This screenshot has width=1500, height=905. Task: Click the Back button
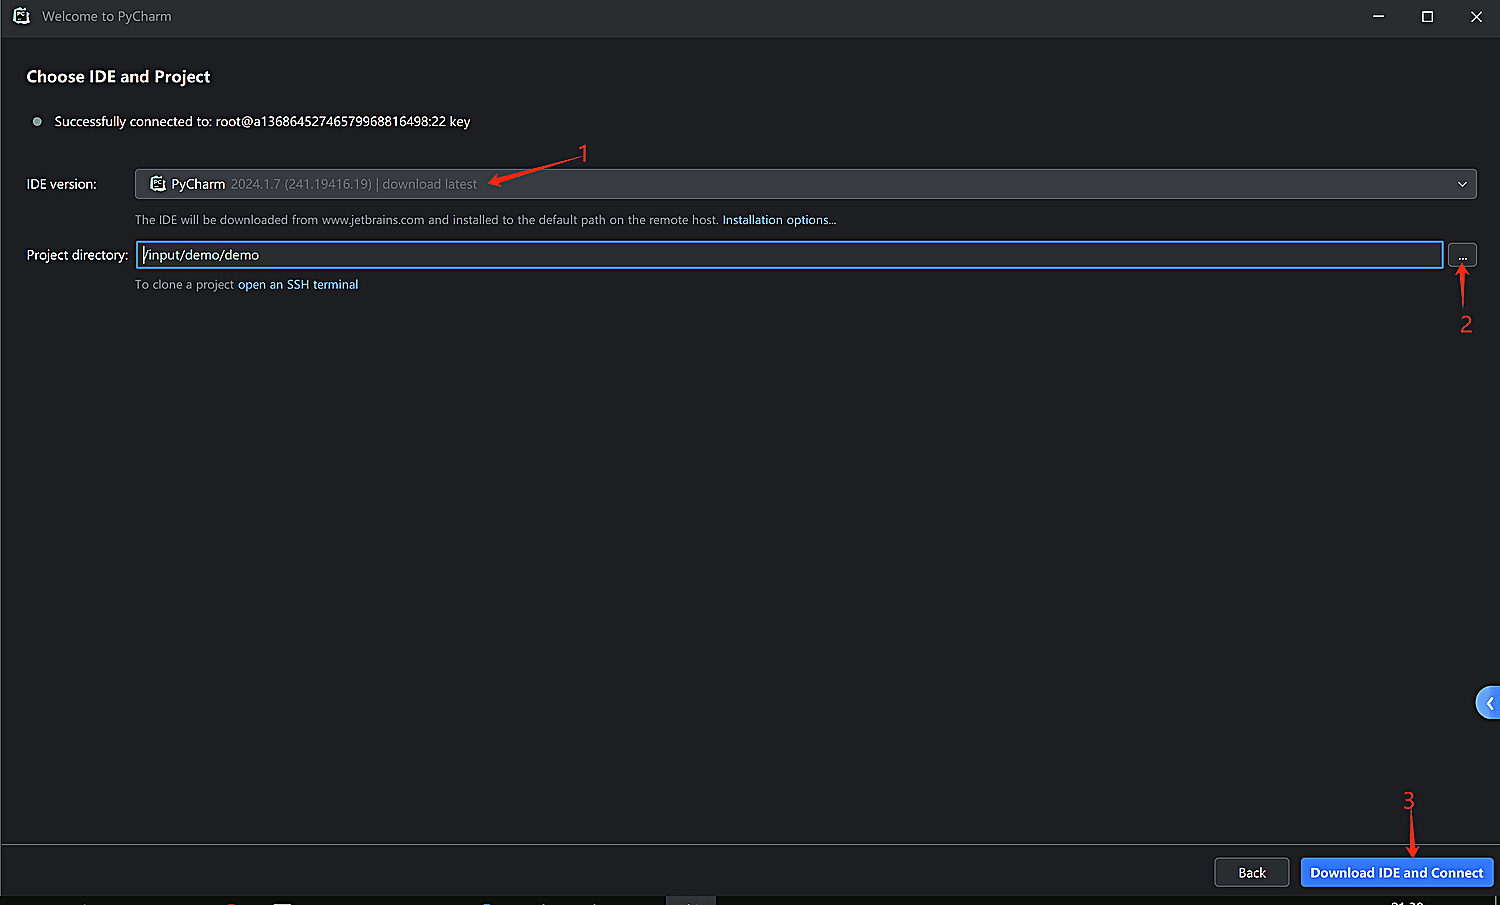pos(1252,872)
